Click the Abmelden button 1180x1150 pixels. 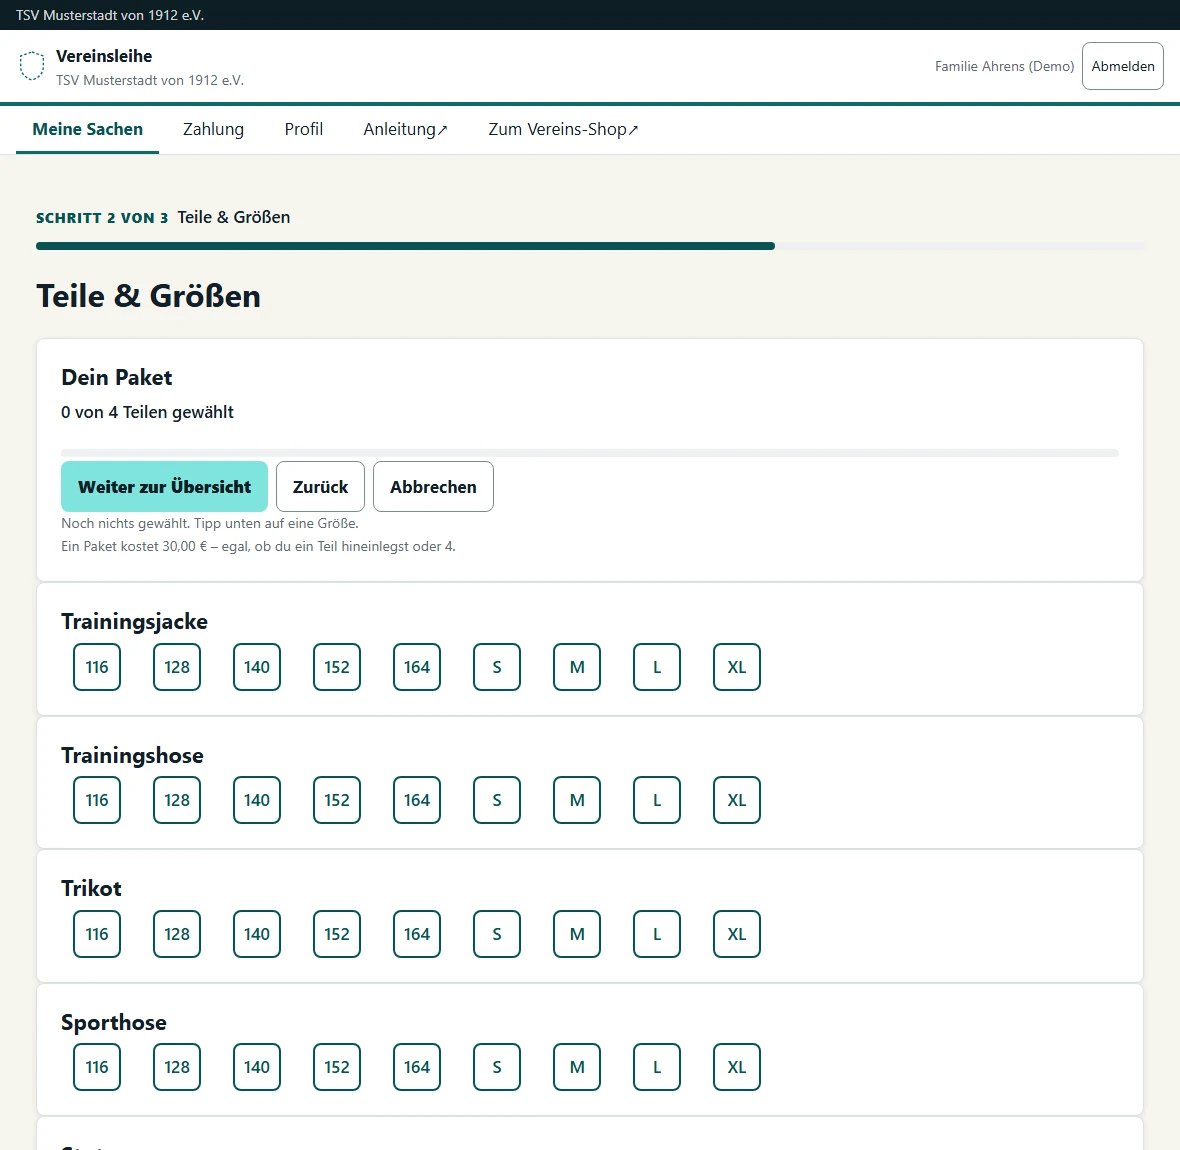coord(1123,66)
